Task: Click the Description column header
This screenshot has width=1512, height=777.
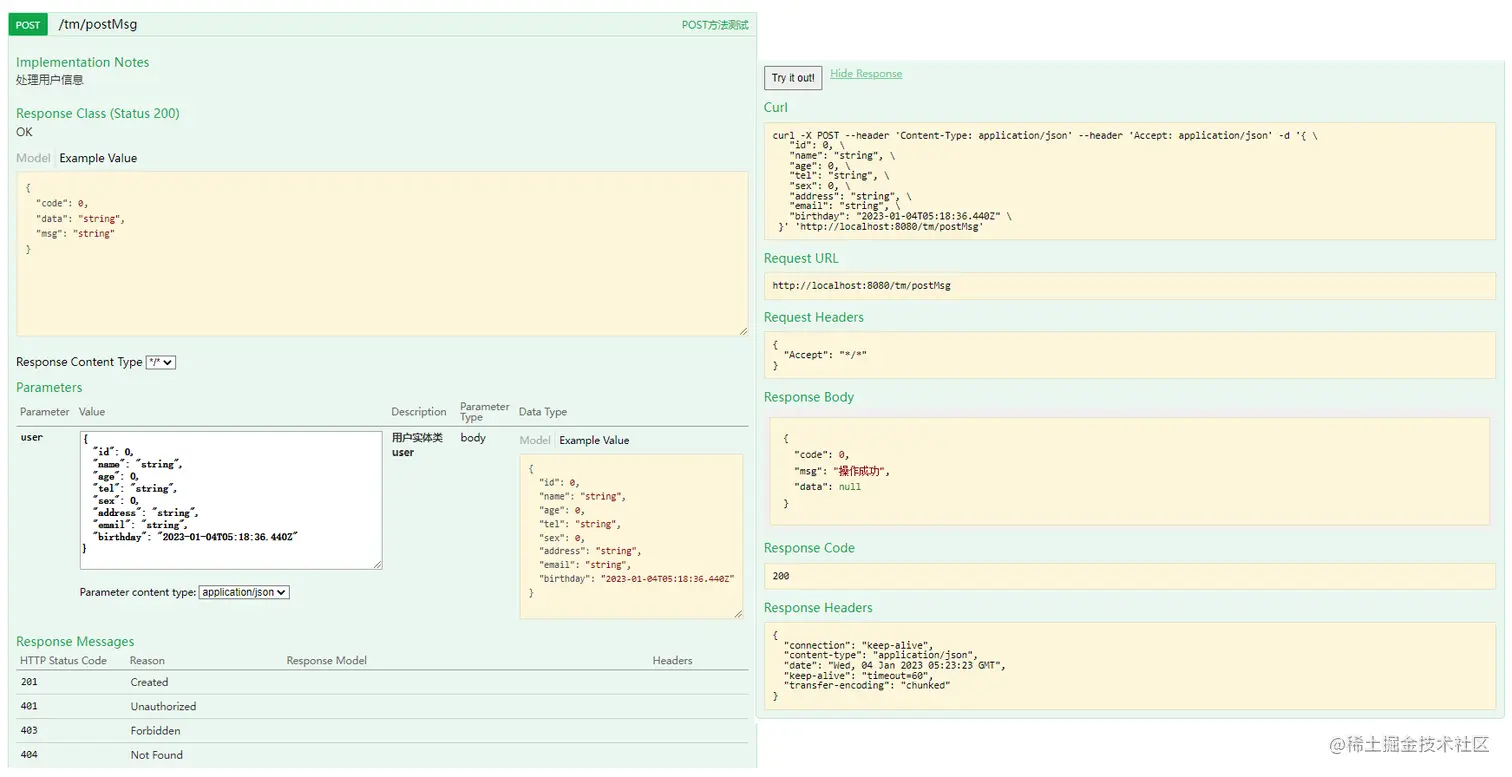Action: coord(419,412)
